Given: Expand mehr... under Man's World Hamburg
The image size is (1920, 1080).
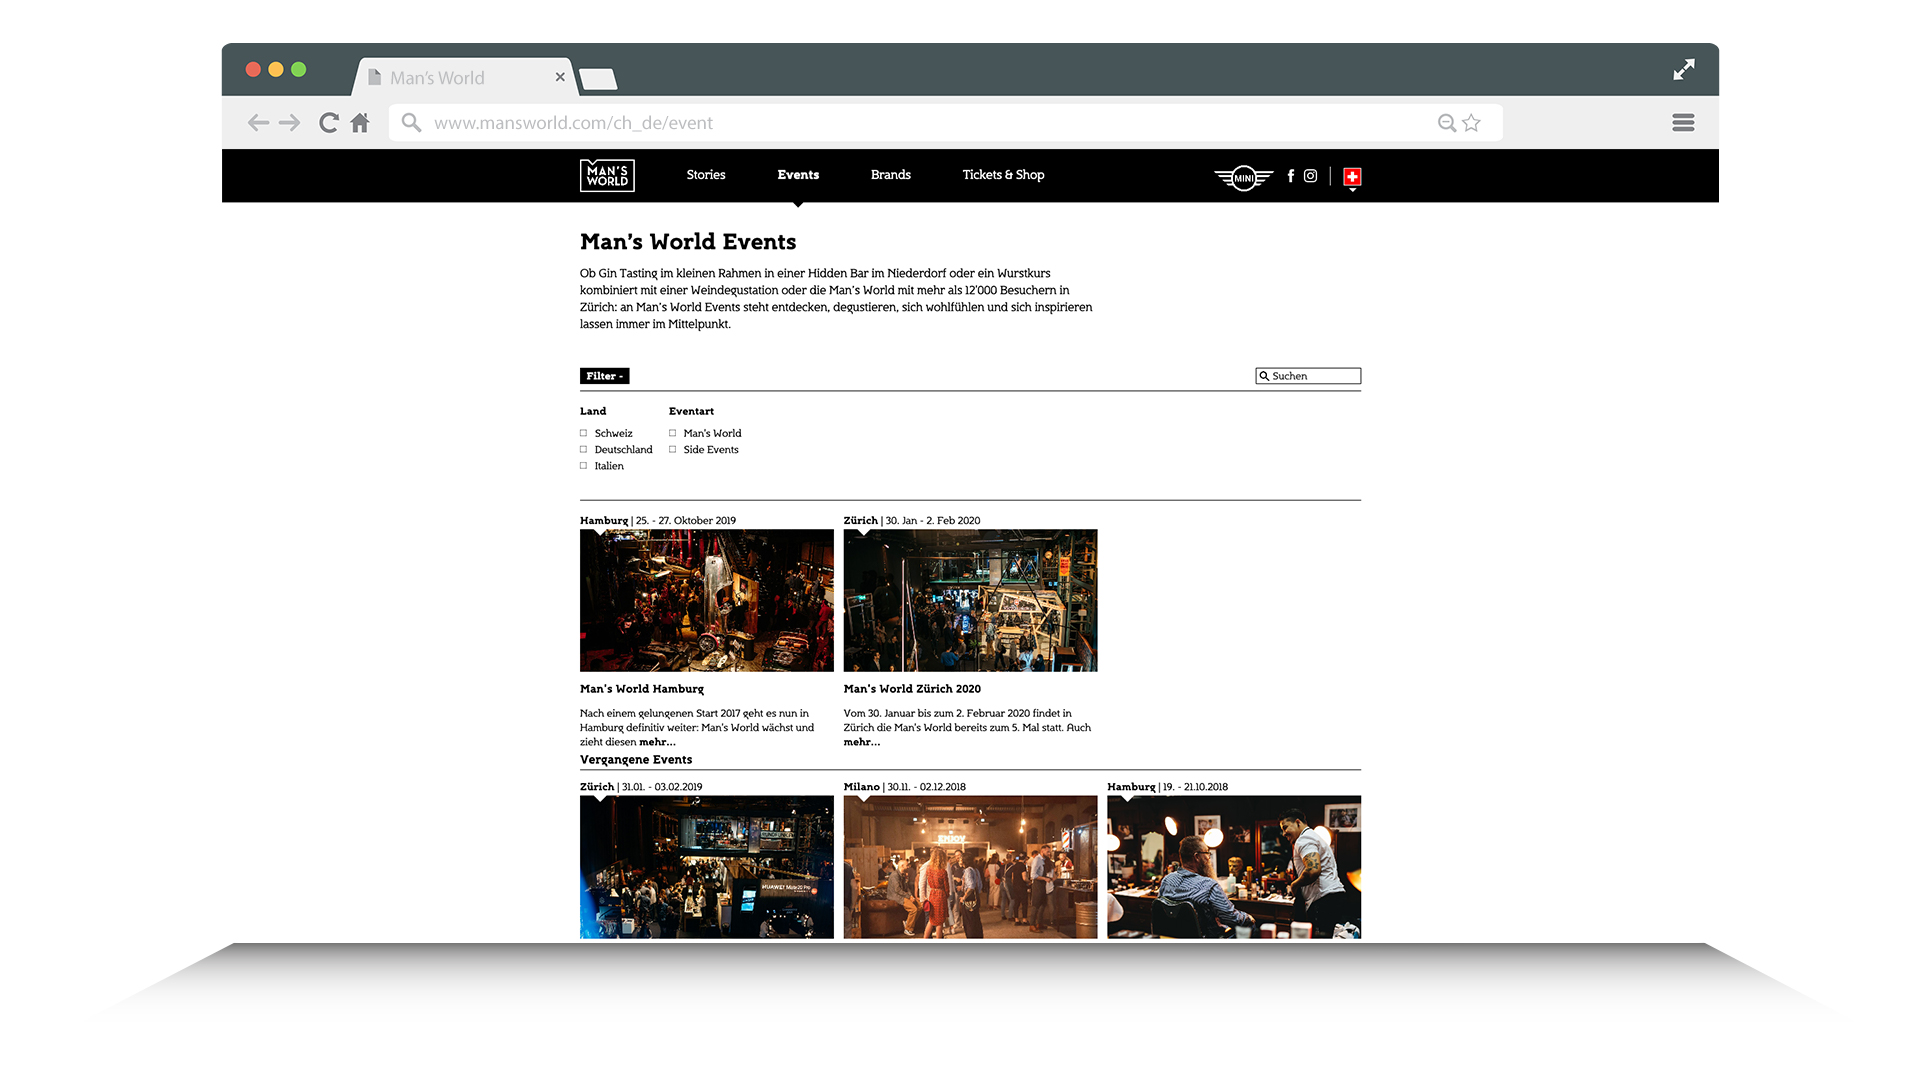Looking at the screenshot, I should tap(657, 742).
